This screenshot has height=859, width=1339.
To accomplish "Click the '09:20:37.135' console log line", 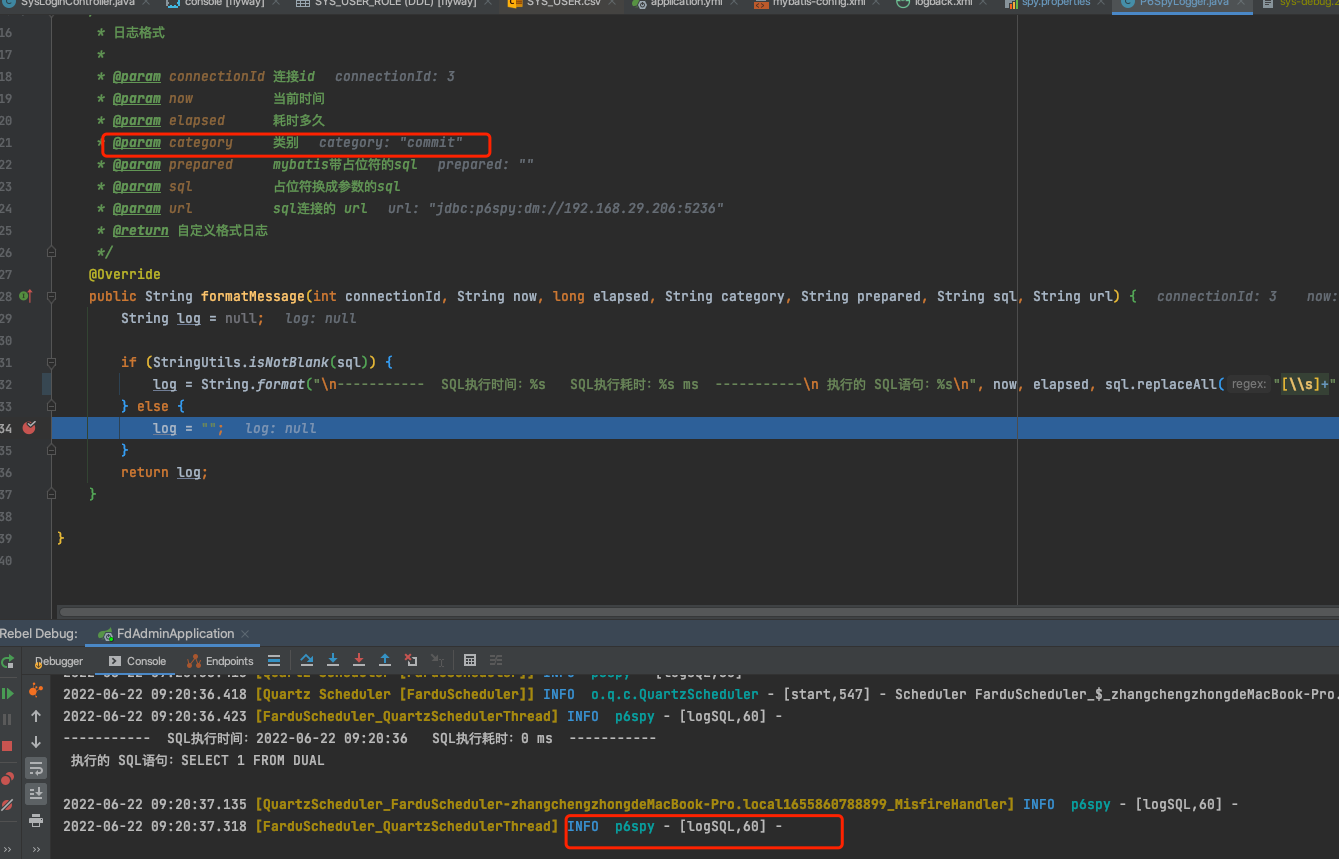I will [x=651, y=804].
